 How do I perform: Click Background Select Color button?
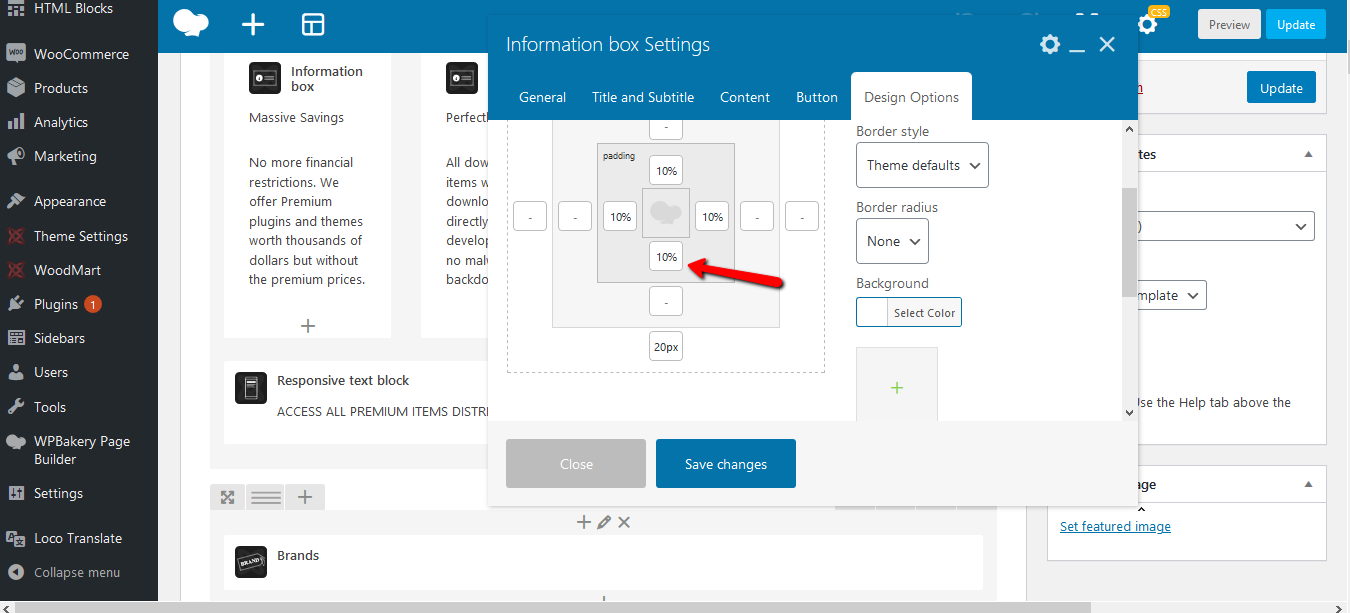click(x=924, y=313)
